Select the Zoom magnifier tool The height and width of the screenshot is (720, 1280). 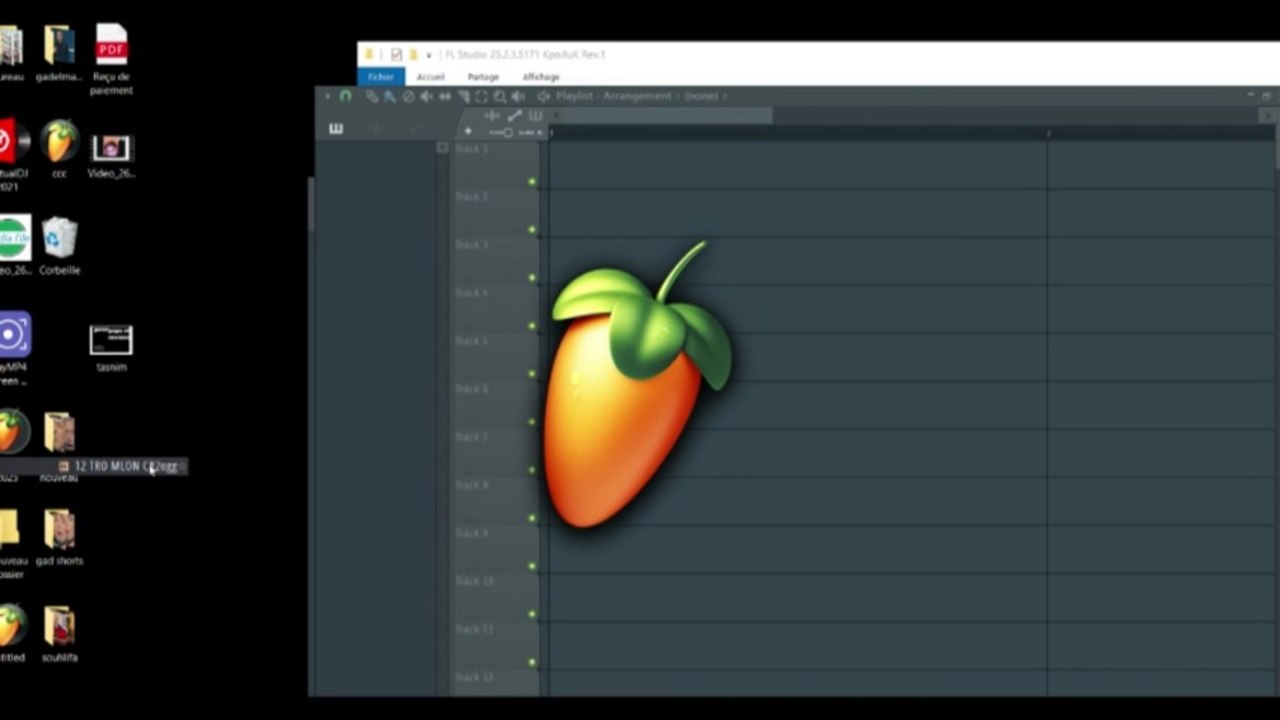pyautogui.click(x=500, y=96)
